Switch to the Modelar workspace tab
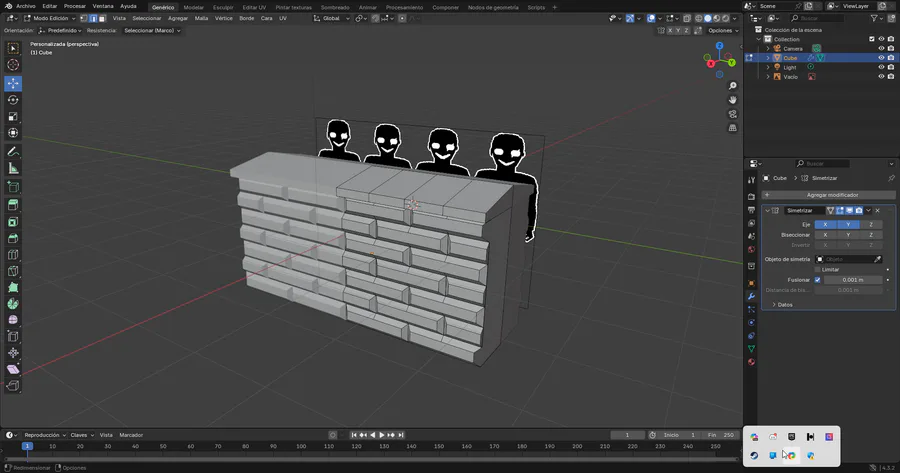 pyautogui.click(x=193, y=7)
